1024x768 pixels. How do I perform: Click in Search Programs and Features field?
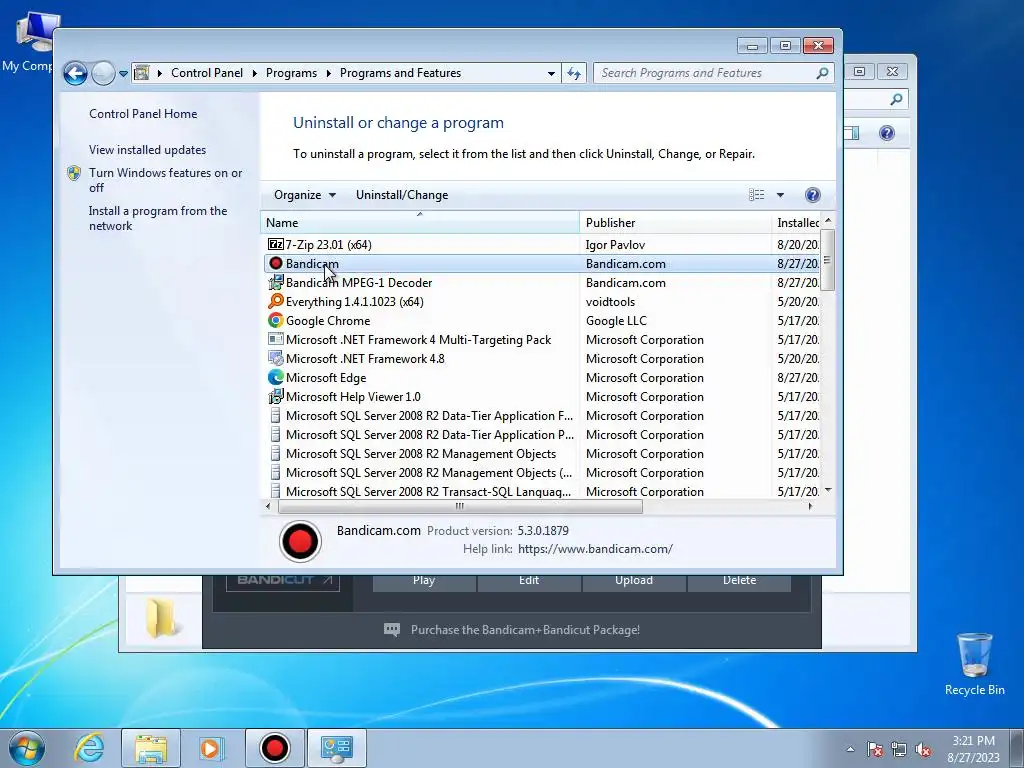click(705, 73)
